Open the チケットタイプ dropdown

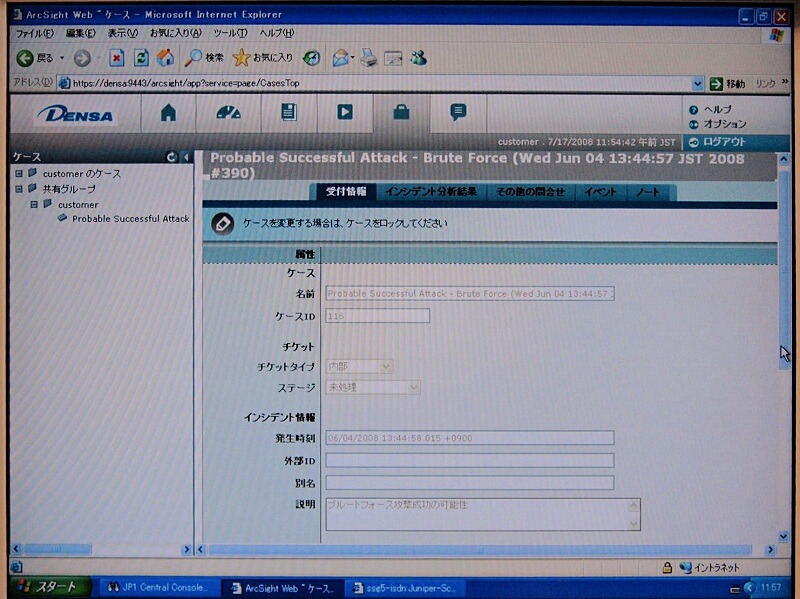coord(359,366)
